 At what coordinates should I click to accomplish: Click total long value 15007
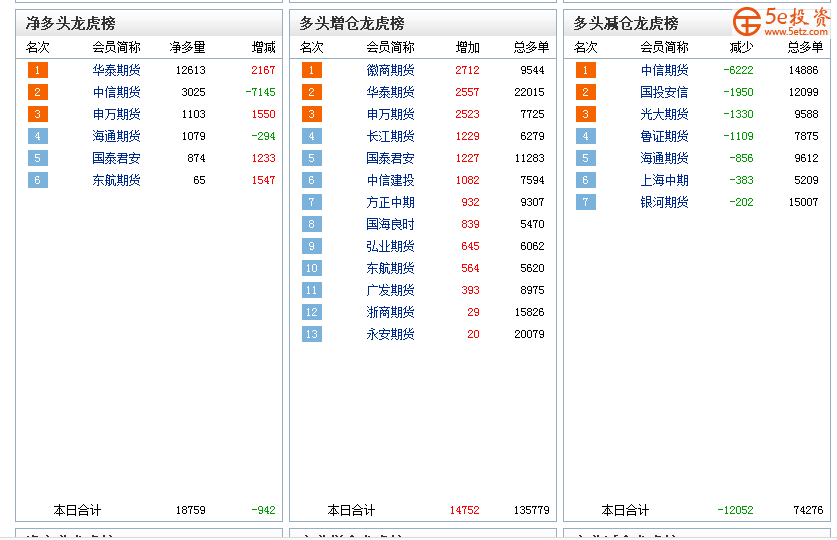[803, 202]
